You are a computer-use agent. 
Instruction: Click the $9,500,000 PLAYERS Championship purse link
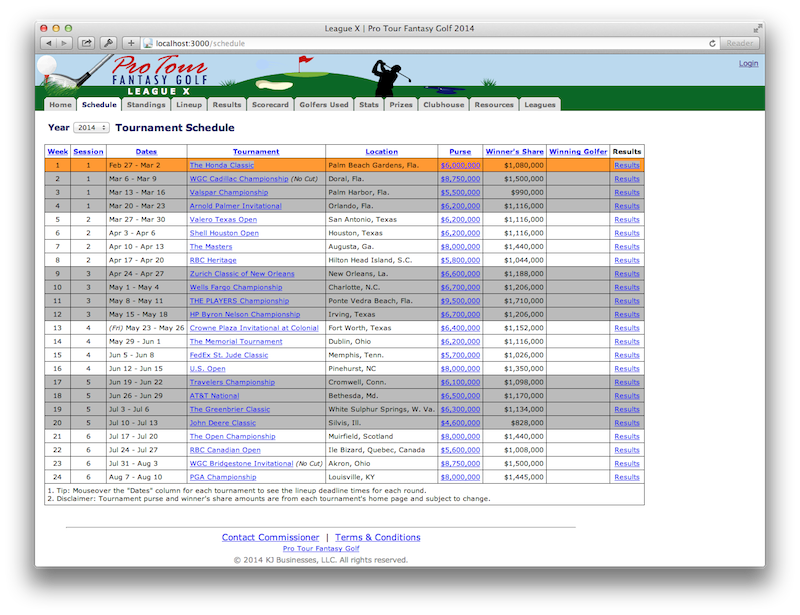coord(460,300)
